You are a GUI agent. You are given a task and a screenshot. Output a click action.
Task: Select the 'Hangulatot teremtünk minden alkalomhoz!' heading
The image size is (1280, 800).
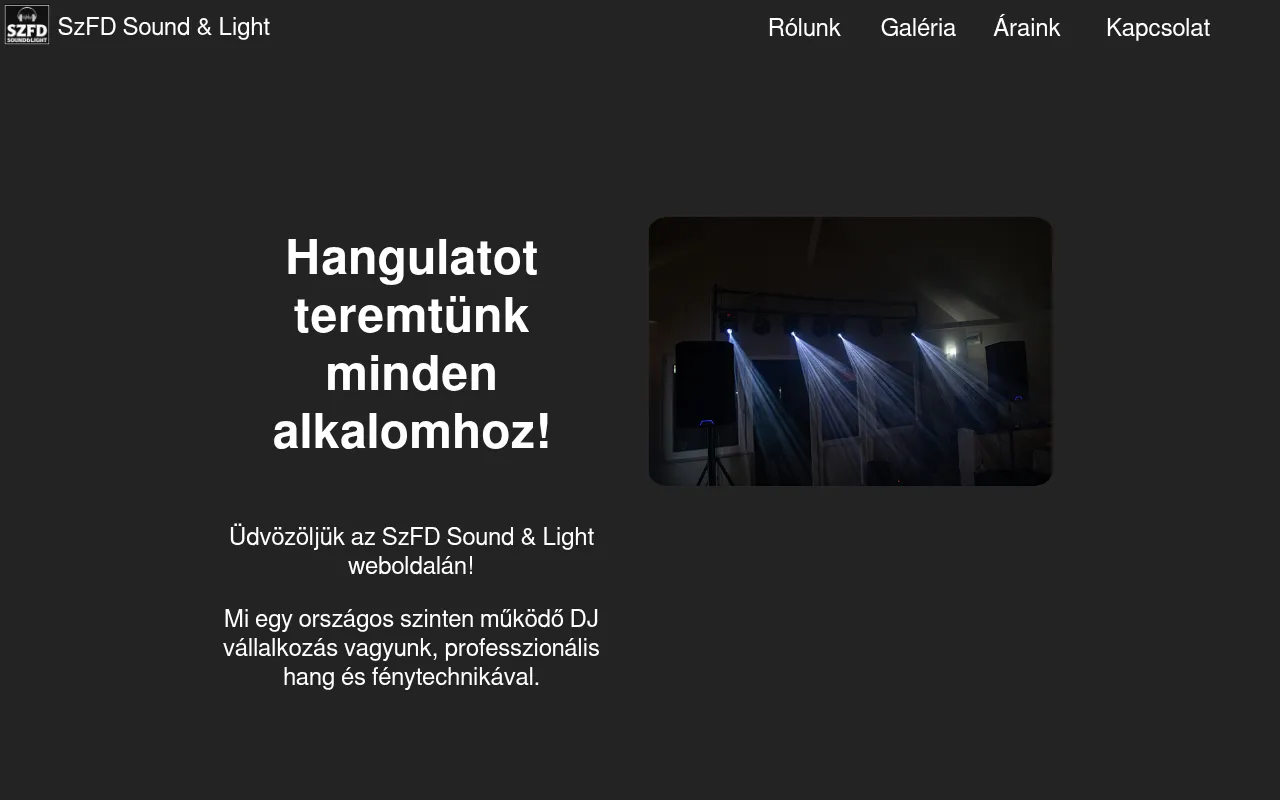(412, 345)
